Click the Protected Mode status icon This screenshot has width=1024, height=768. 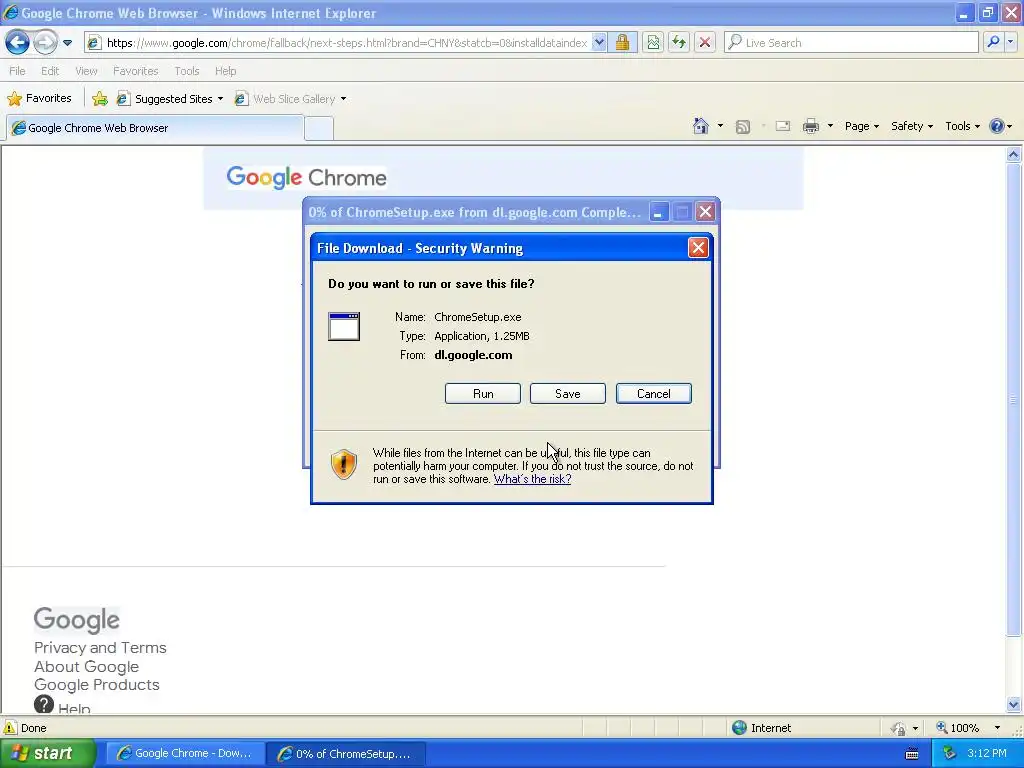899,728
